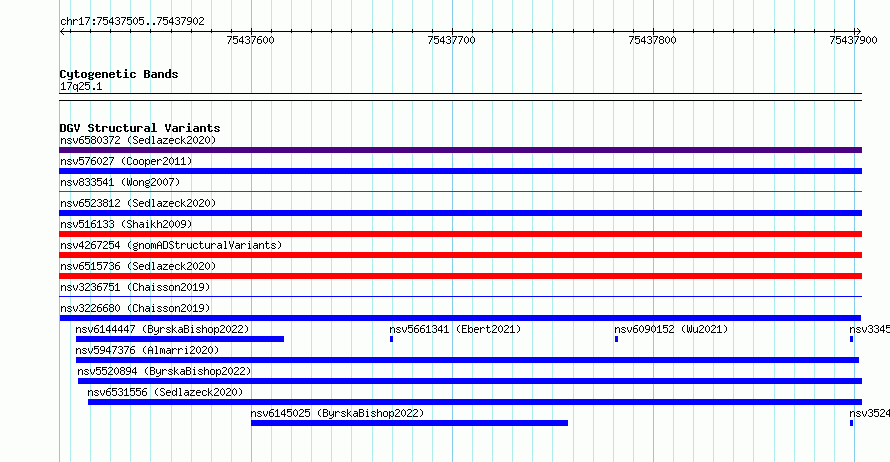The image size is (890, 462).
Task: Click small blue marker under nsv5661341
Action: coord(392,339)
